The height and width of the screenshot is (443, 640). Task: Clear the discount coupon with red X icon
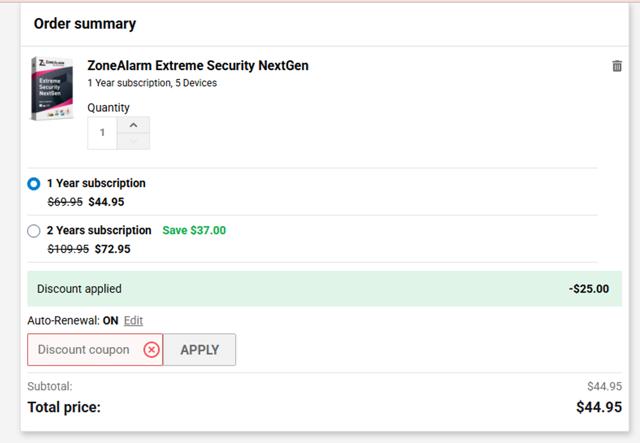151,350
